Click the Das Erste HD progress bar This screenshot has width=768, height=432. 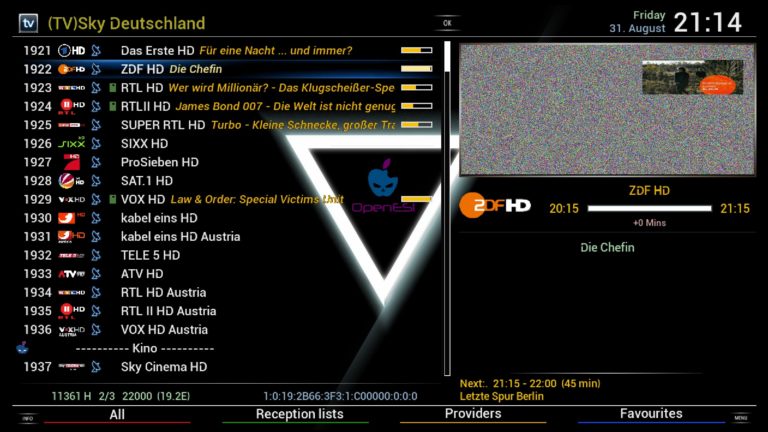(416, 50)
